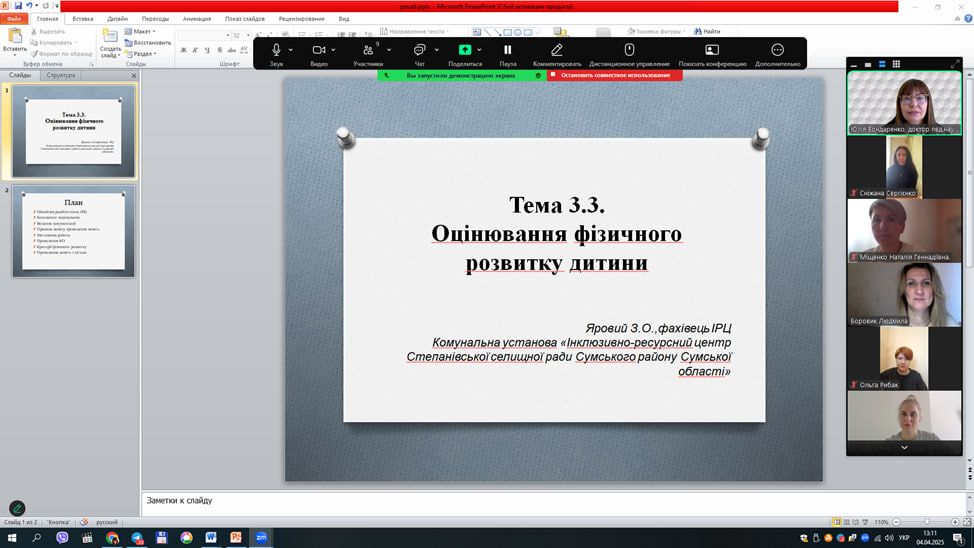This screenshot has width=974, height=548.
Task: Toggle the Zoom camera (Видео)
Action: point(319,50)
